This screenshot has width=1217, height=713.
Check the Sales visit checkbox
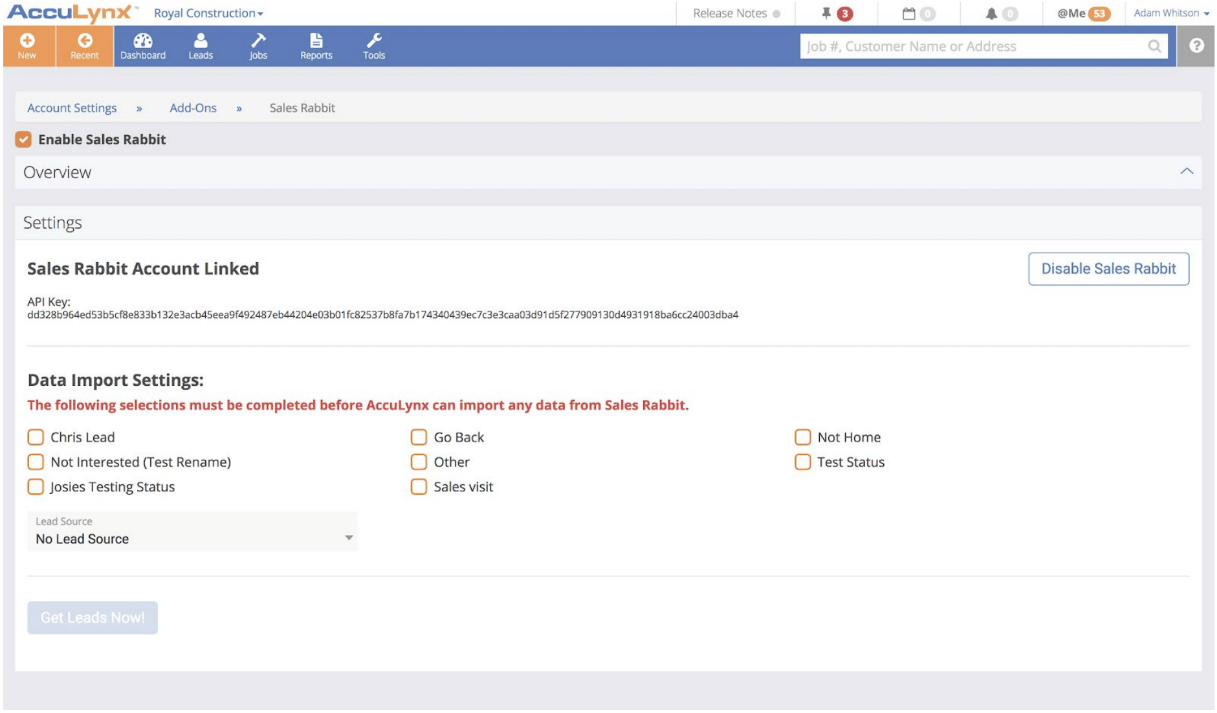point(419,487)
